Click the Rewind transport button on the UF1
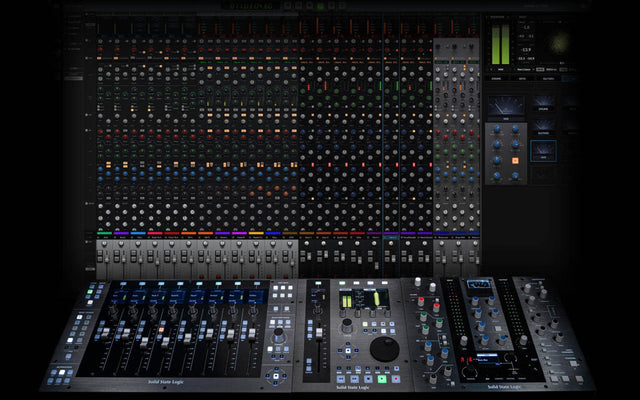Image resolution: width=640 pixels, height=400 pixels. coord(341,379)
